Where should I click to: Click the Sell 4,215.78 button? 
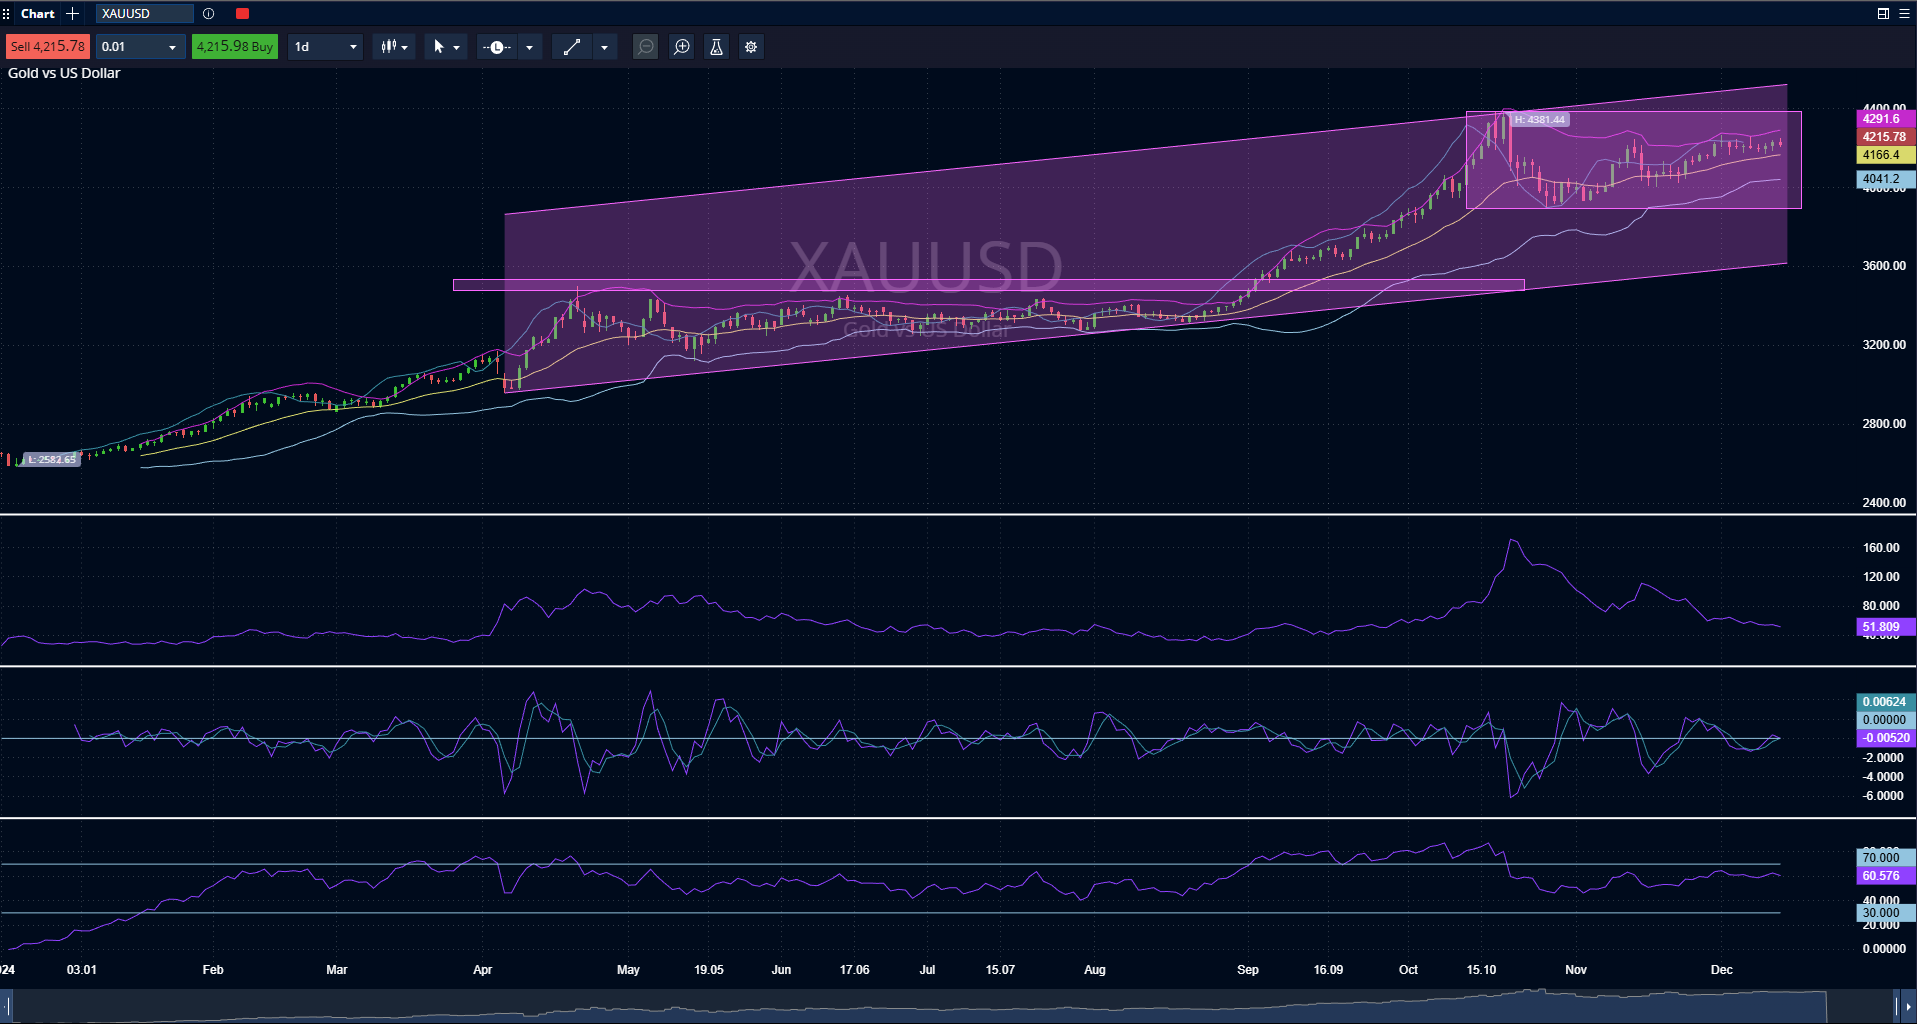47,47
